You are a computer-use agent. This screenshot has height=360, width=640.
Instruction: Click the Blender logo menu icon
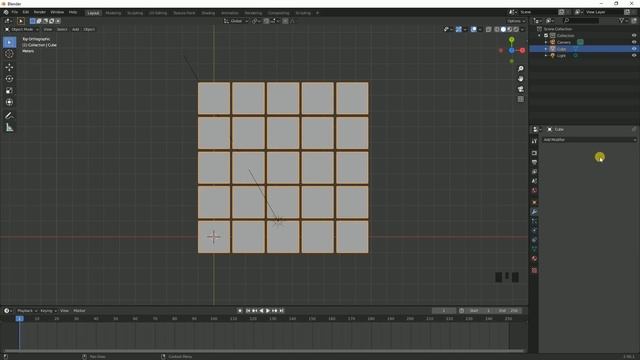coord(6,12)
